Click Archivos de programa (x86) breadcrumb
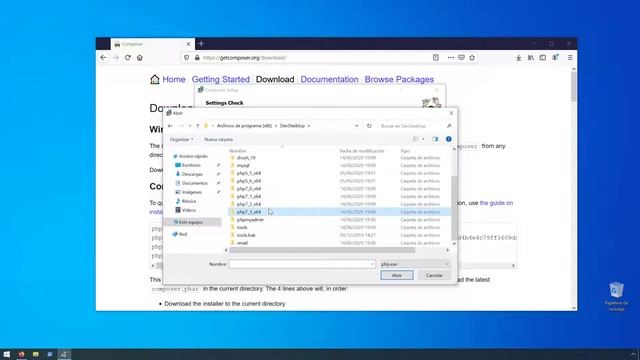Image resolution: width=640 pixels, height=360 pixels. pos(244,126)
